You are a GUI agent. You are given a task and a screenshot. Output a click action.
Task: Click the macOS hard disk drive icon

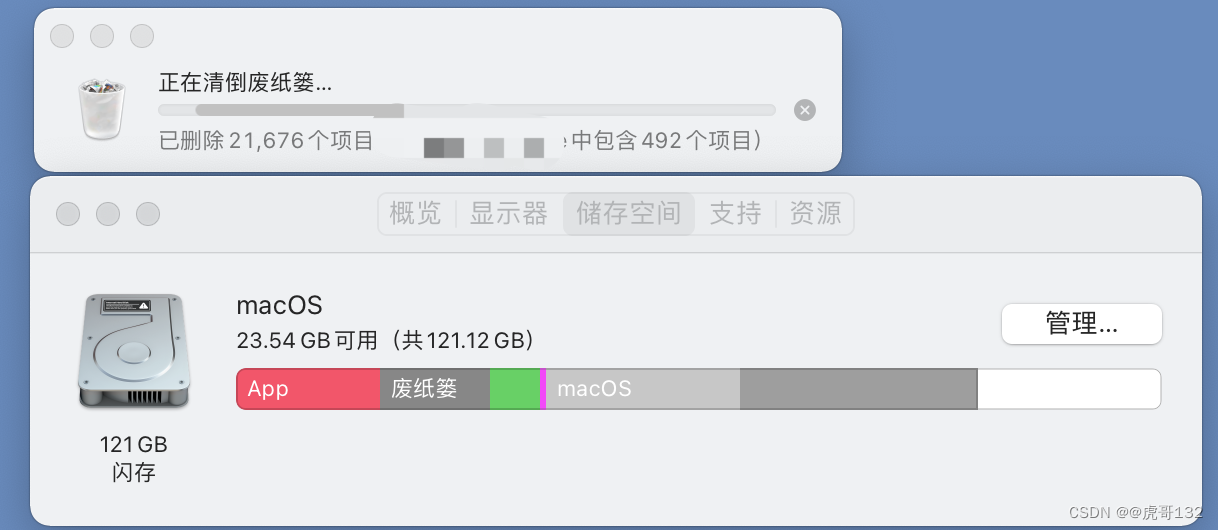click(x=132, y=350)
